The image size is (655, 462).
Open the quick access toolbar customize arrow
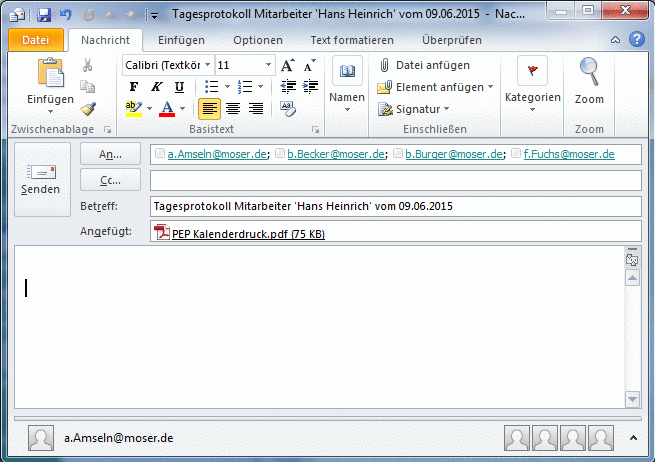154,16
